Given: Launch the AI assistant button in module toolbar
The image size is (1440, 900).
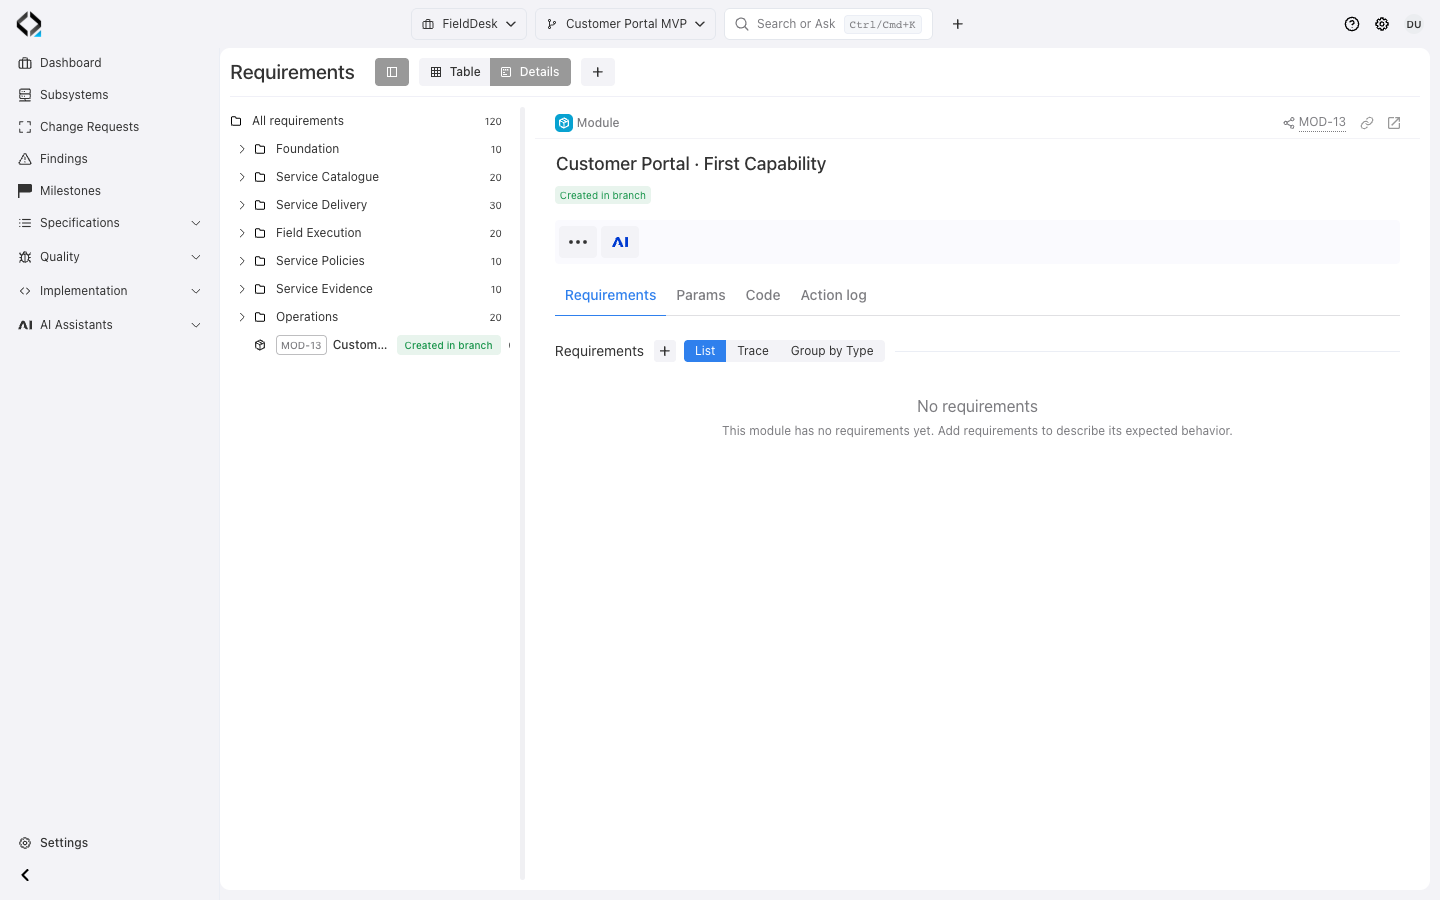Looking at the screenshot, I should [x=620, y=242].
